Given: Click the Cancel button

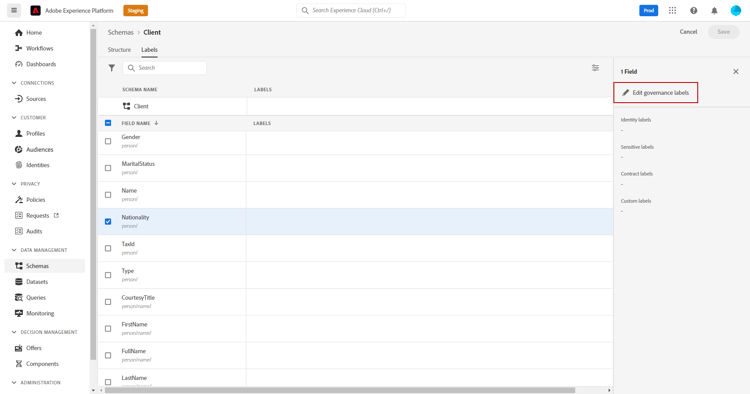Looking at the screenshot, I should click(x=688, y=32).
